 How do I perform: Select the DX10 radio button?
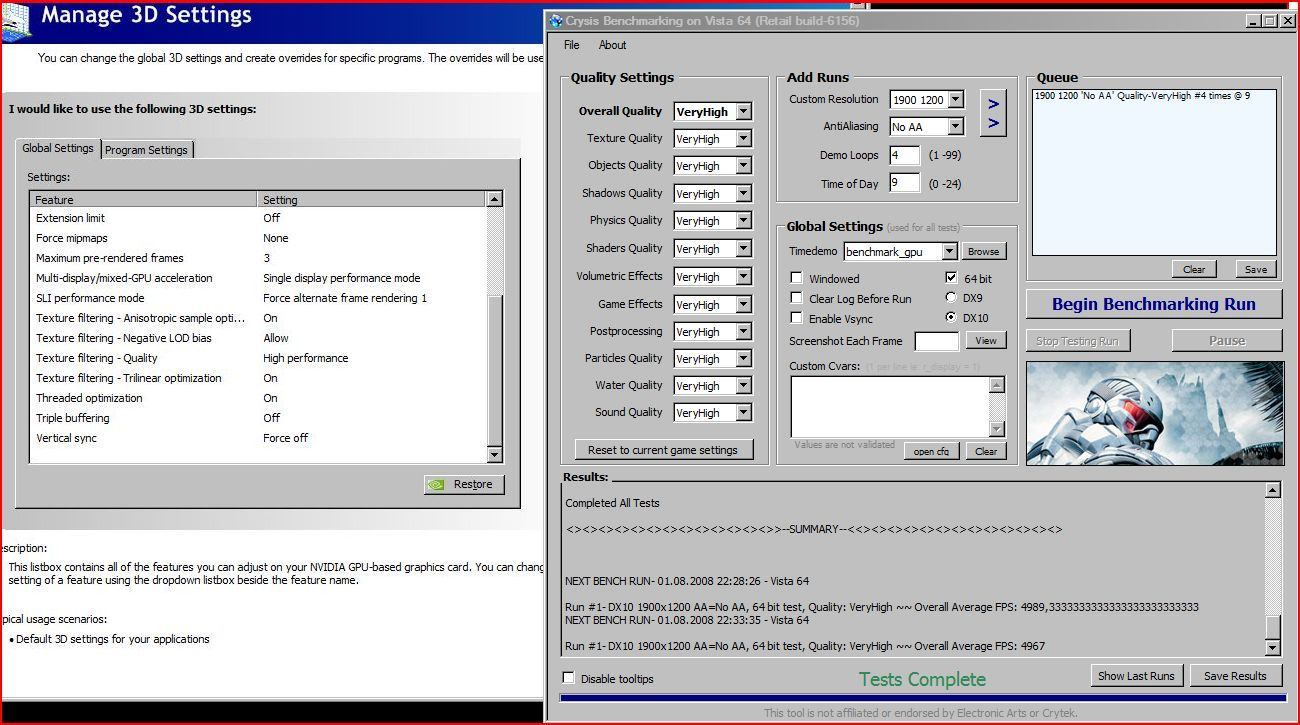pyautogui.click(x=951, y=317)
